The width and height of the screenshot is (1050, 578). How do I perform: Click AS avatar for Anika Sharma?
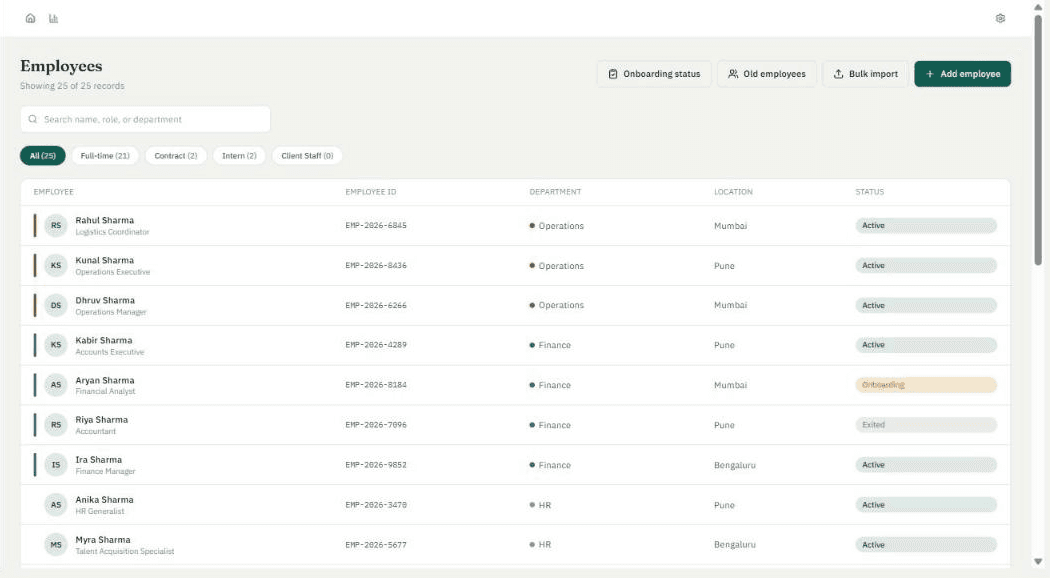(56, 505)
